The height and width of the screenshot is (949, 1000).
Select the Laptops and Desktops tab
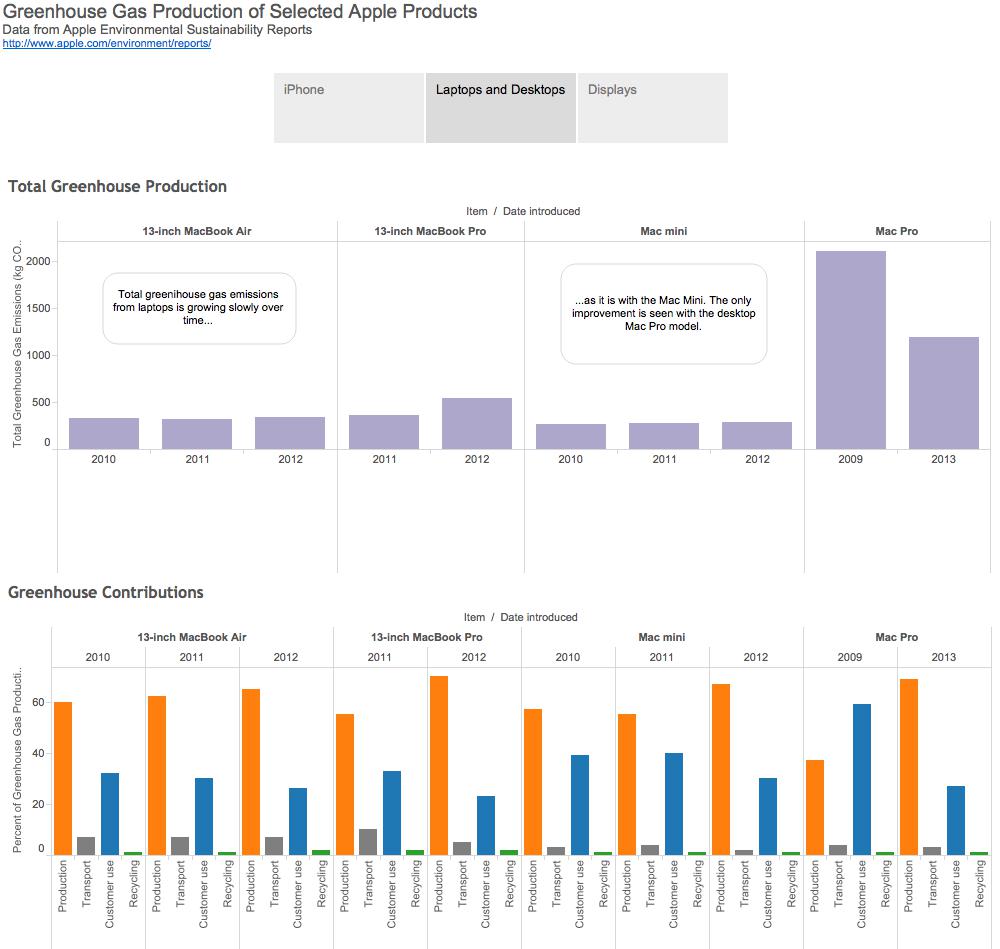(501, 107)
